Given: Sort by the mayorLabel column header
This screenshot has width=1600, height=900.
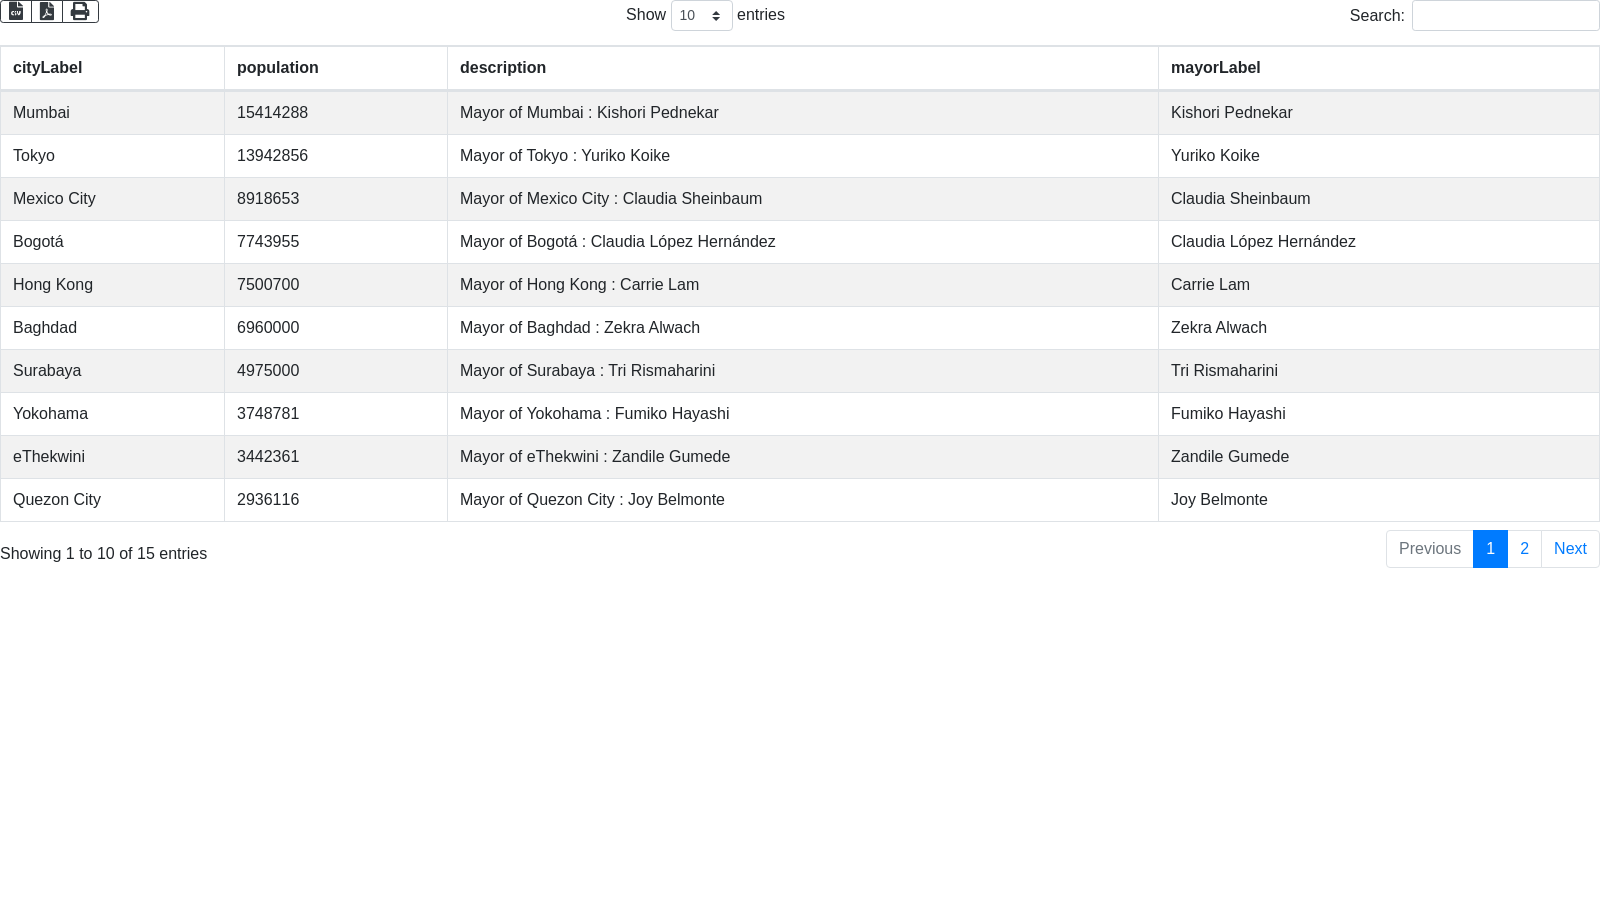Looking at the screenshot, I should [1215, 68].
